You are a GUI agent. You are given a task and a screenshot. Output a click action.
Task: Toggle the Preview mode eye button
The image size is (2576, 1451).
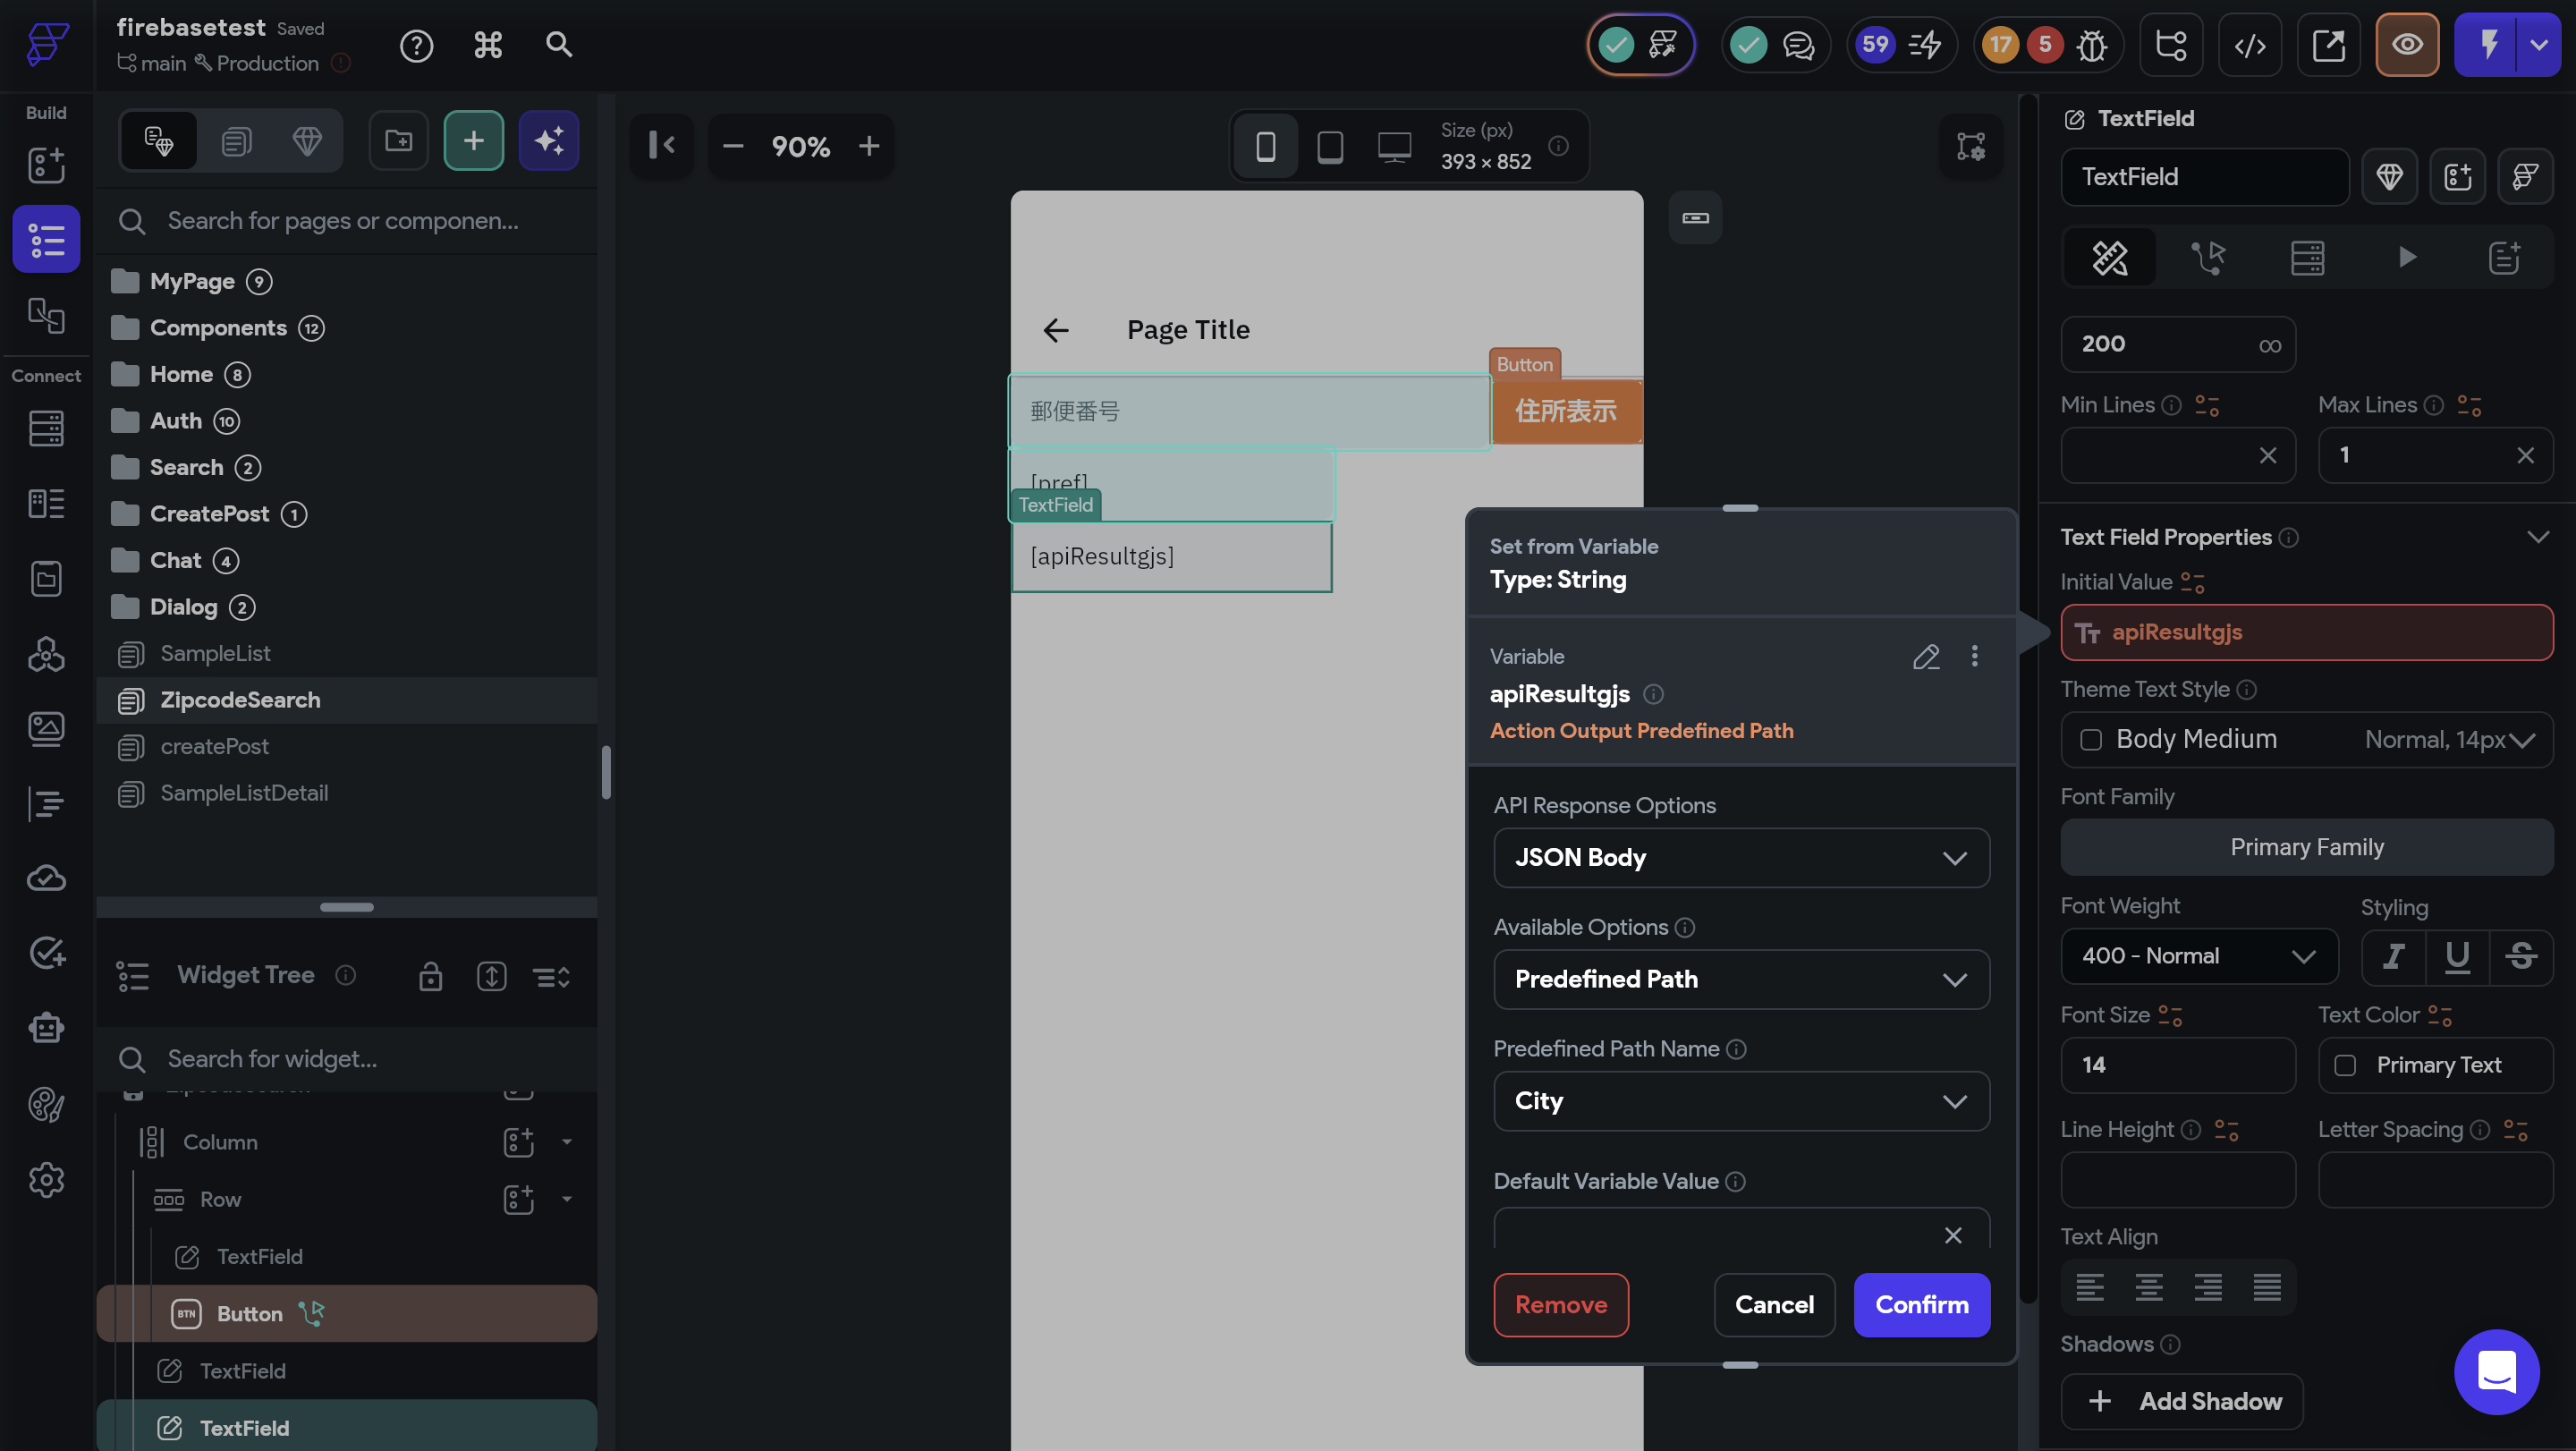[x=2406, y=45]
